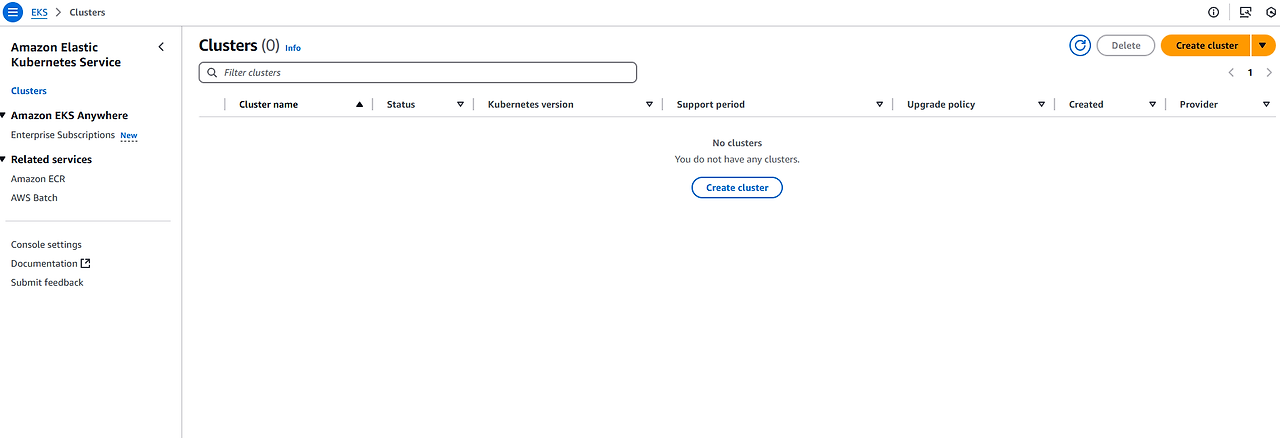Click the refresh clusters icon
This screenshot has height=438, width=1280.
1080,45
